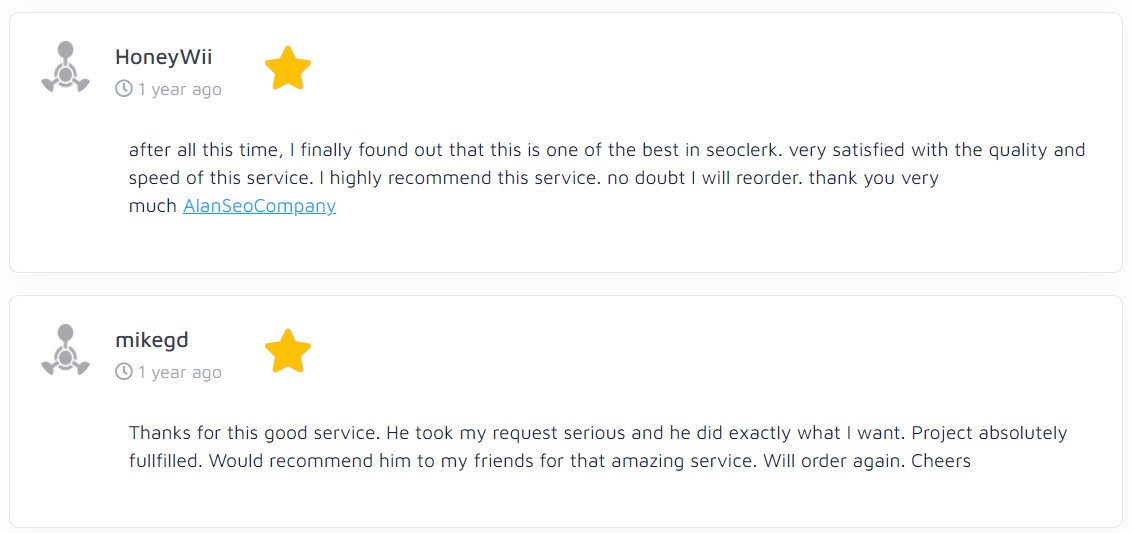This screenshot has height=533, width=1133.
Task: Click mikegd's avatar icon
Action: pyautogui.click(x=65, y=350)
